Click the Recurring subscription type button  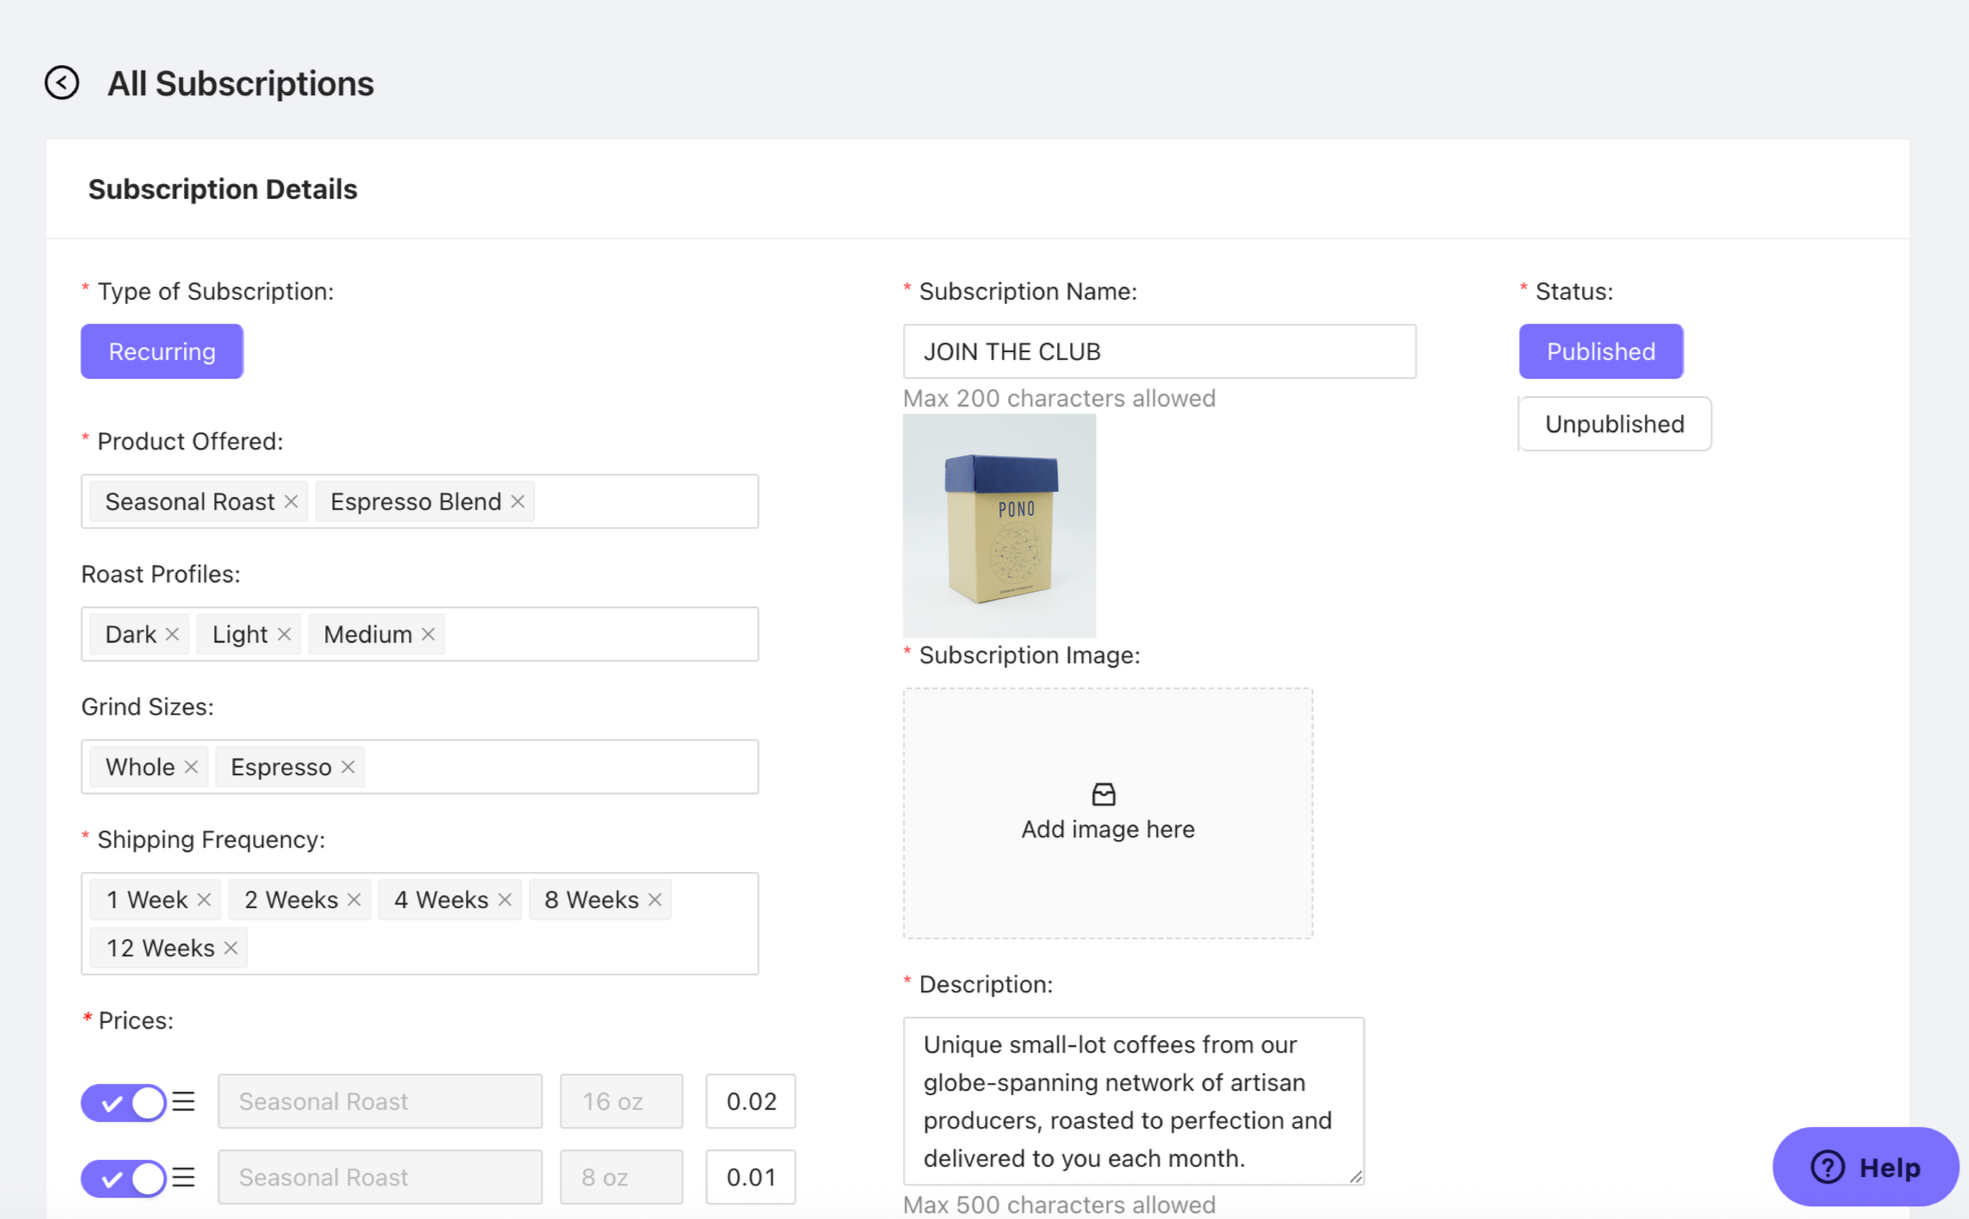tap(162, 352)
